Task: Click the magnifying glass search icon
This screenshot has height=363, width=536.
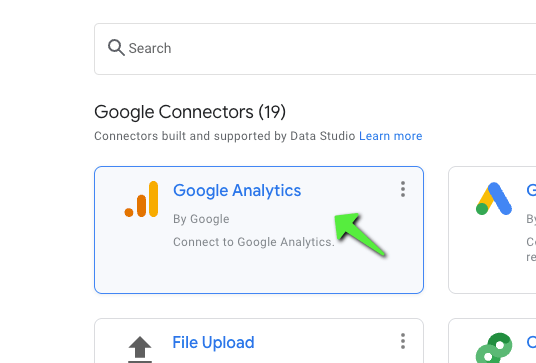Action: [x=116, y=48]
